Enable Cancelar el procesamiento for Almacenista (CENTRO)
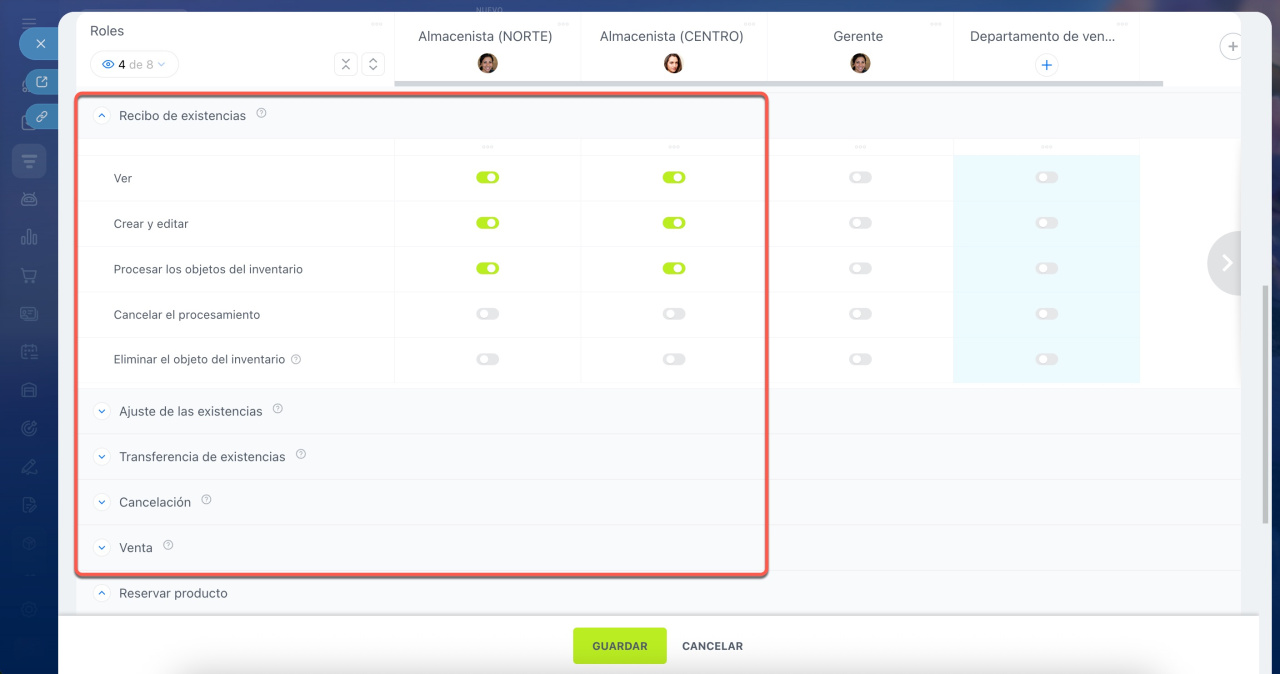The width and height of the screenshot is (1280, 674). 673,314
